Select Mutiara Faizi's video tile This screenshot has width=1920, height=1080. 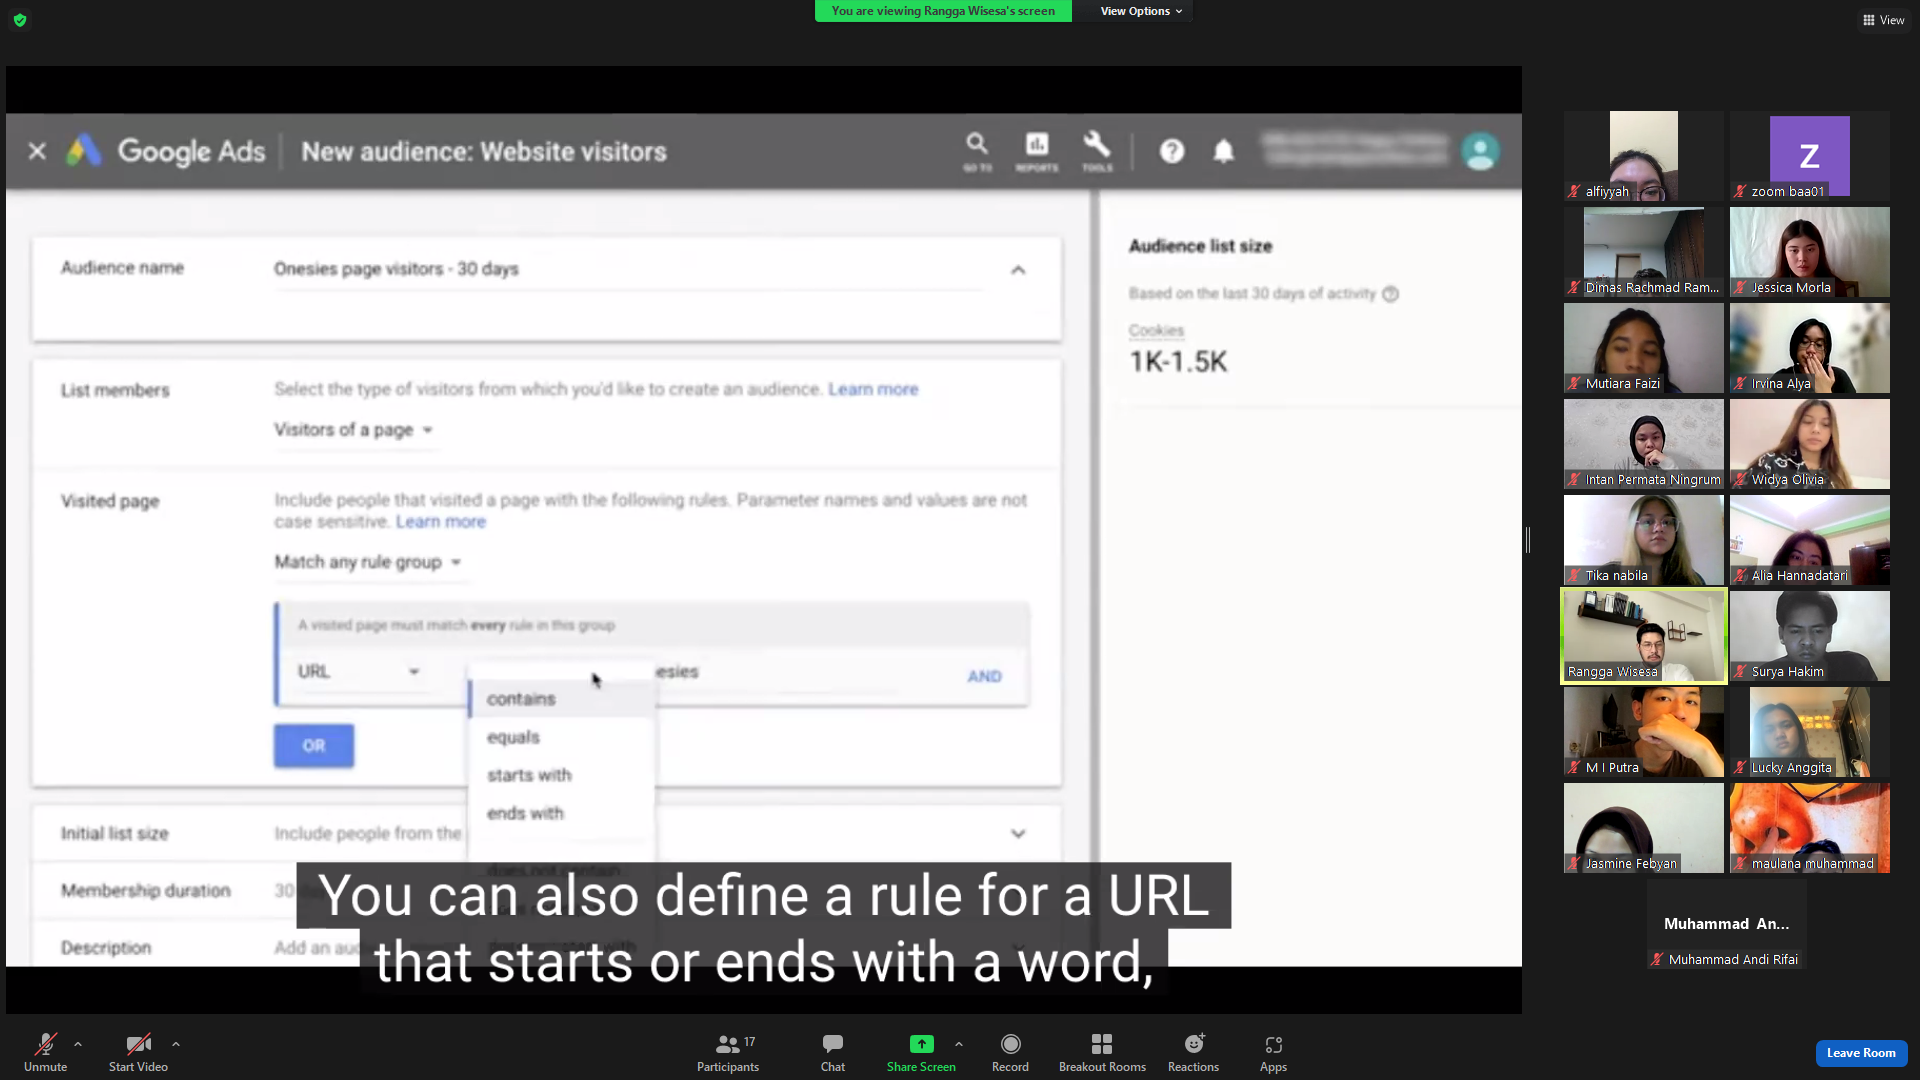point(1643,348)
